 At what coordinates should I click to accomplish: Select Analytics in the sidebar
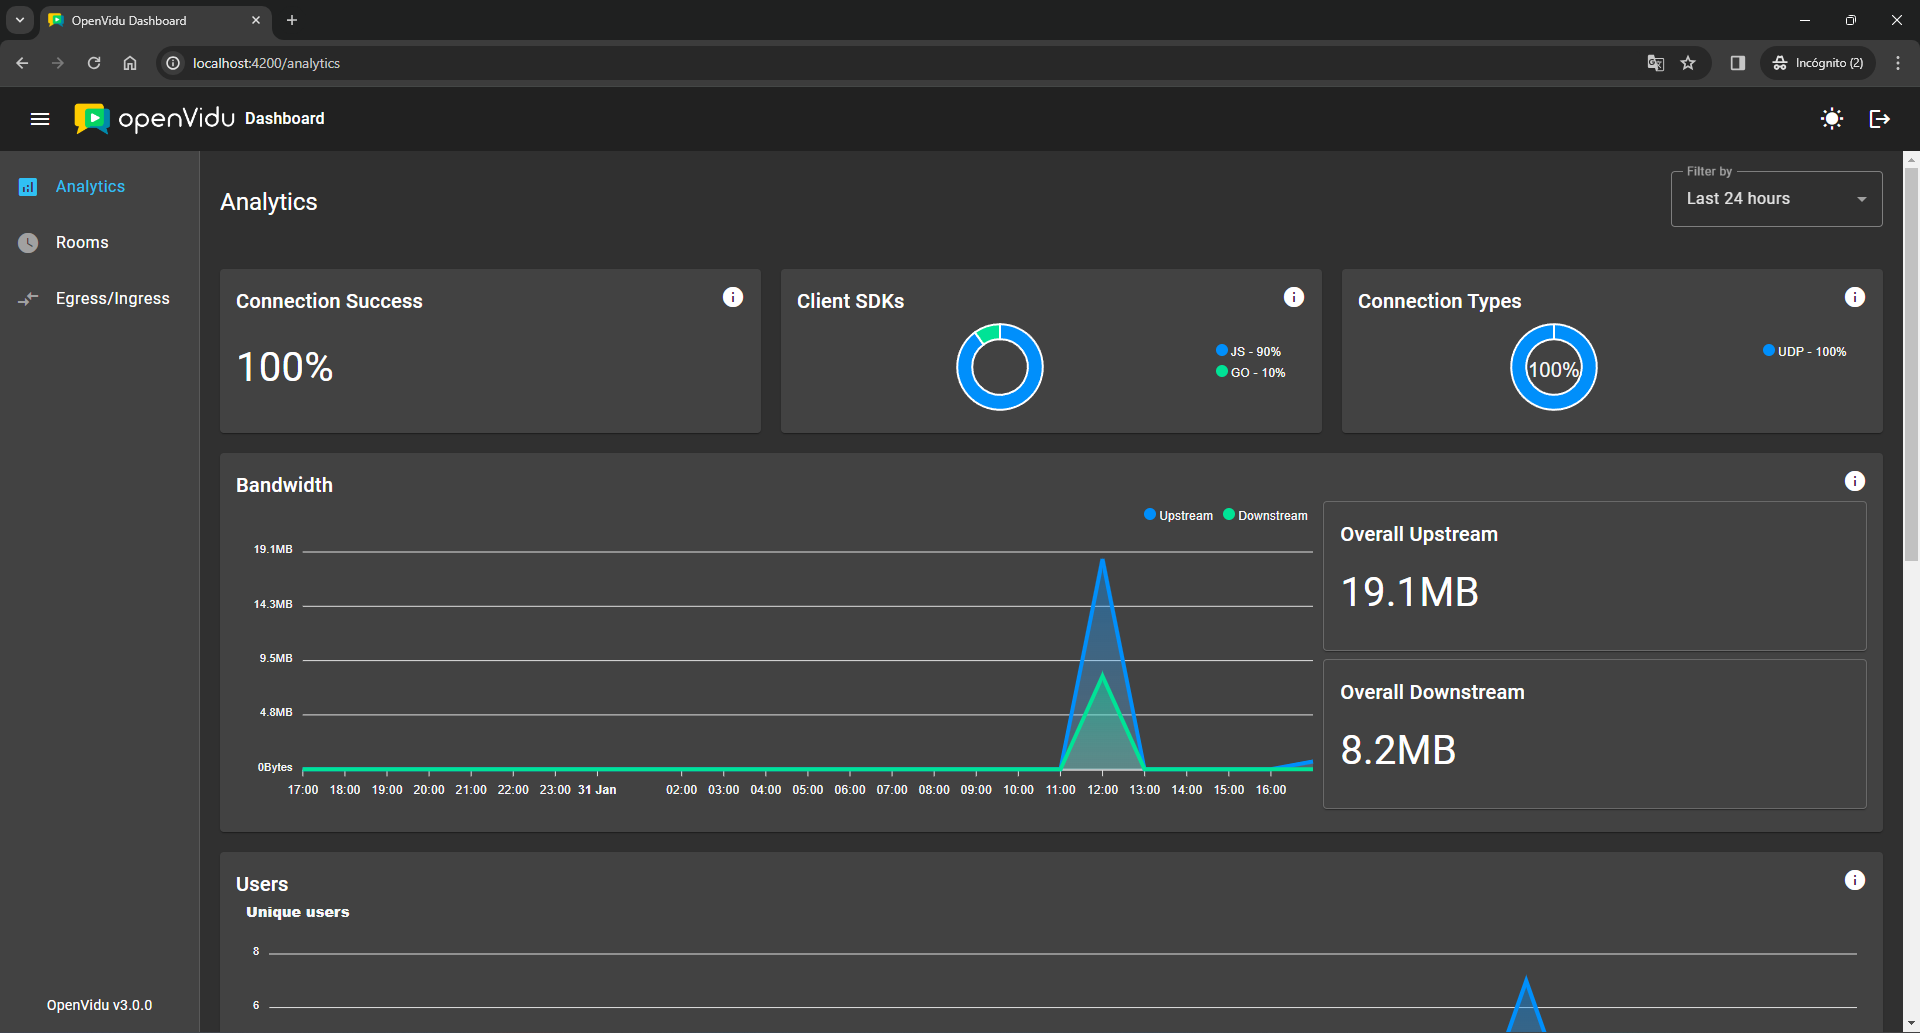pyautogui.click(x=90, y=187)
